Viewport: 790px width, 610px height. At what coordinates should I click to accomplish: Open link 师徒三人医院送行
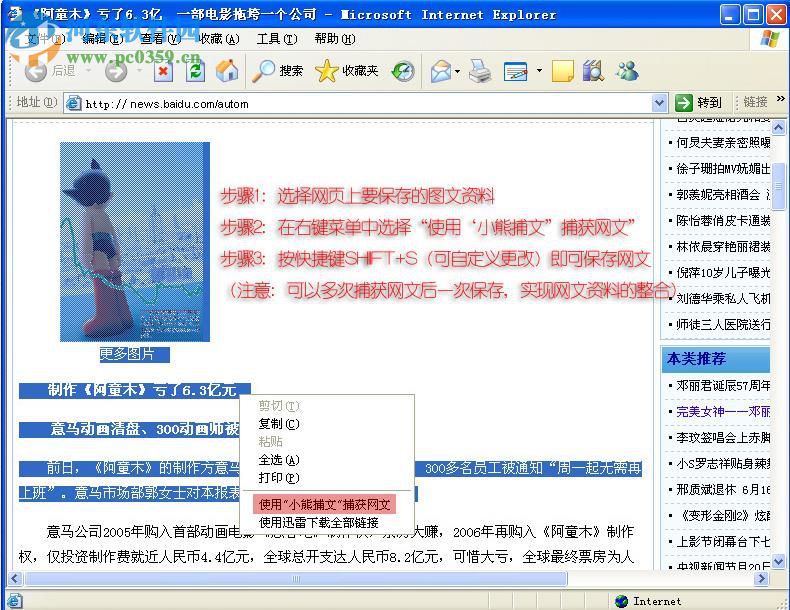click(723, 324)
